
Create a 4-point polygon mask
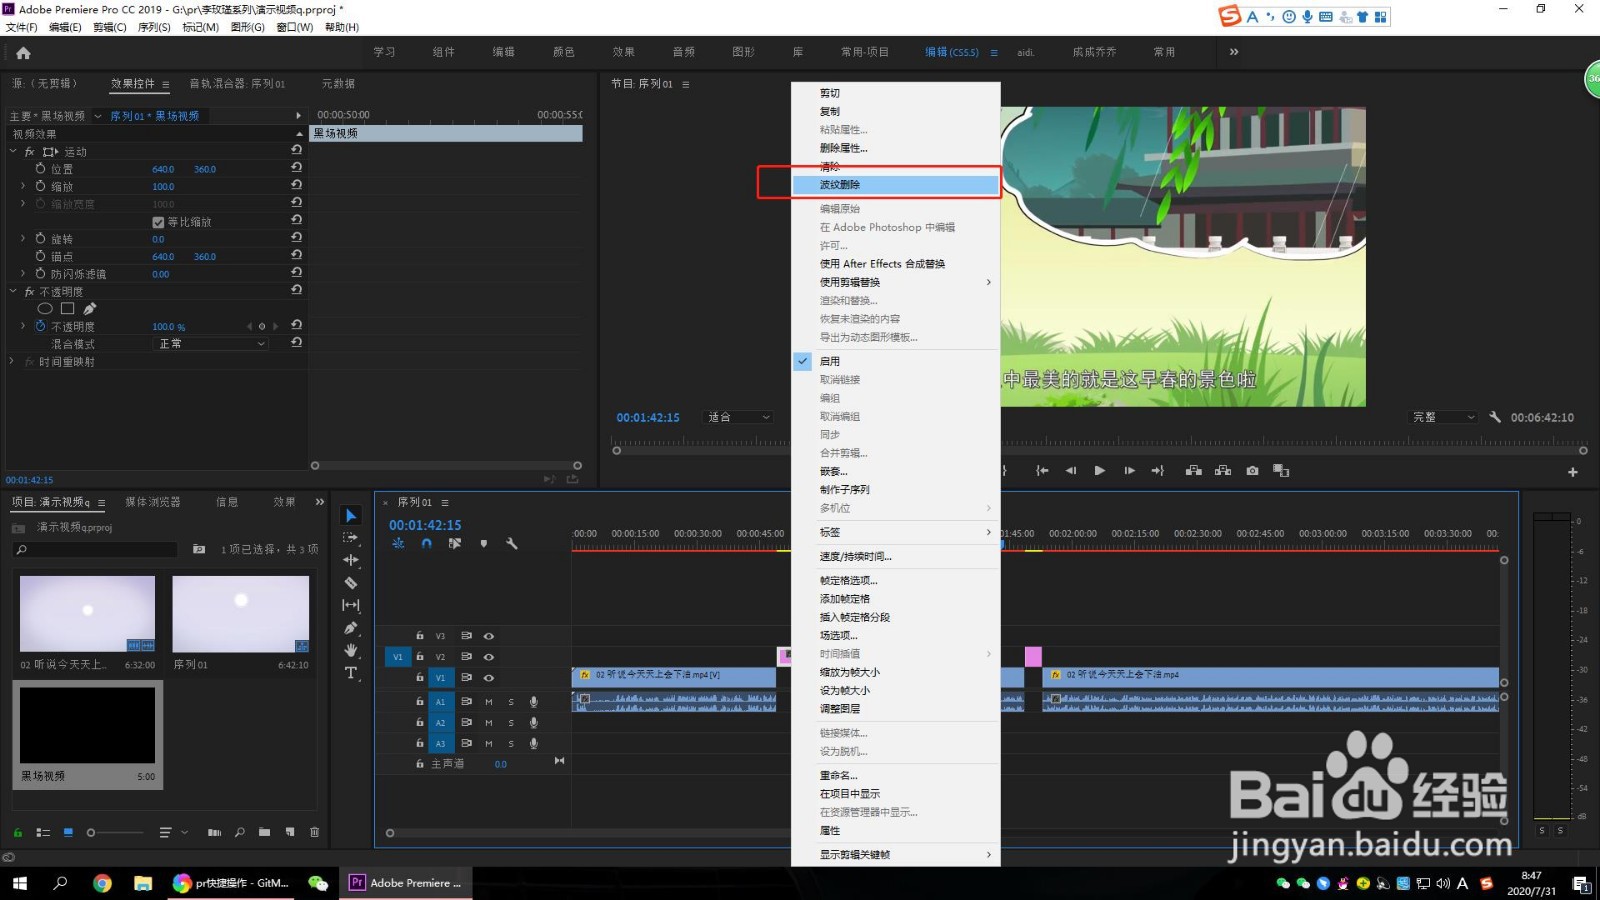67,309
